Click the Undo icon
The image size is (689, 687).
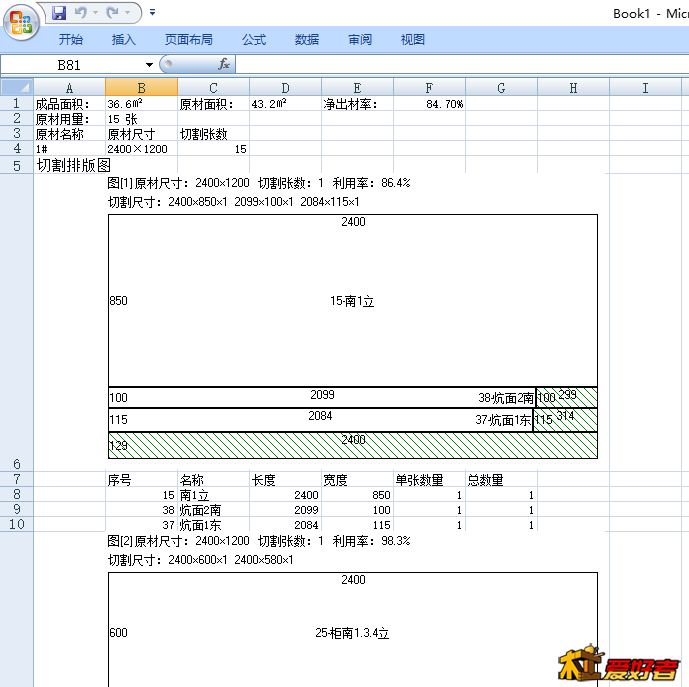(x=81, y=13)
